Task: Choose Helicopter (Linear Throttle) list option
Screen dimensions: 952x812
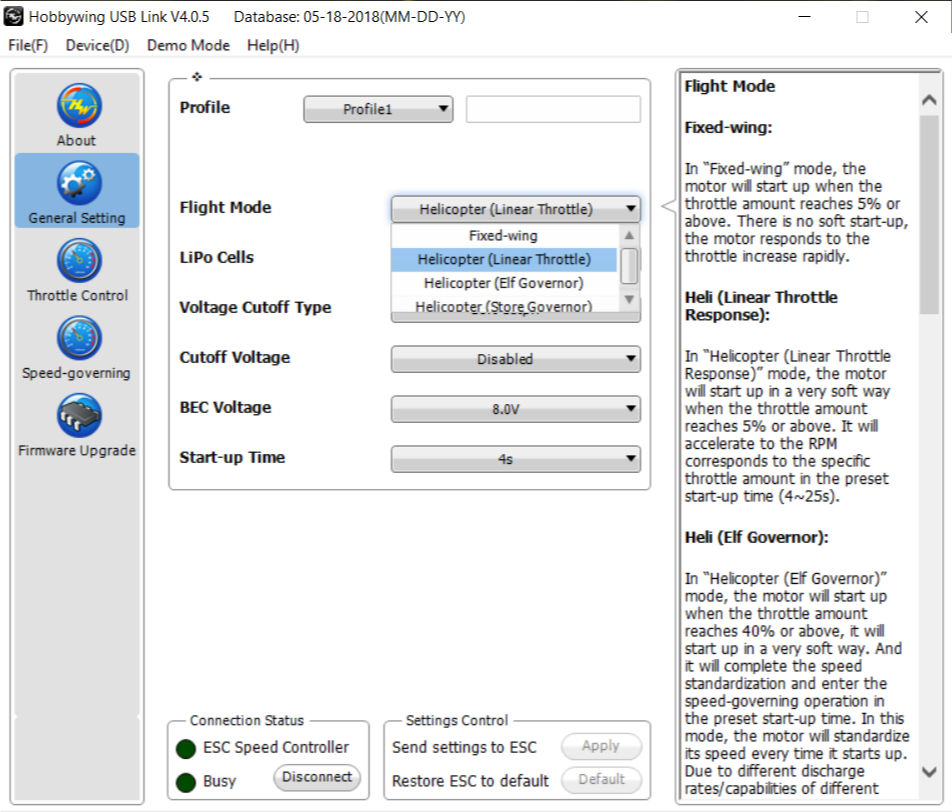Action: [x=504, y=259]
